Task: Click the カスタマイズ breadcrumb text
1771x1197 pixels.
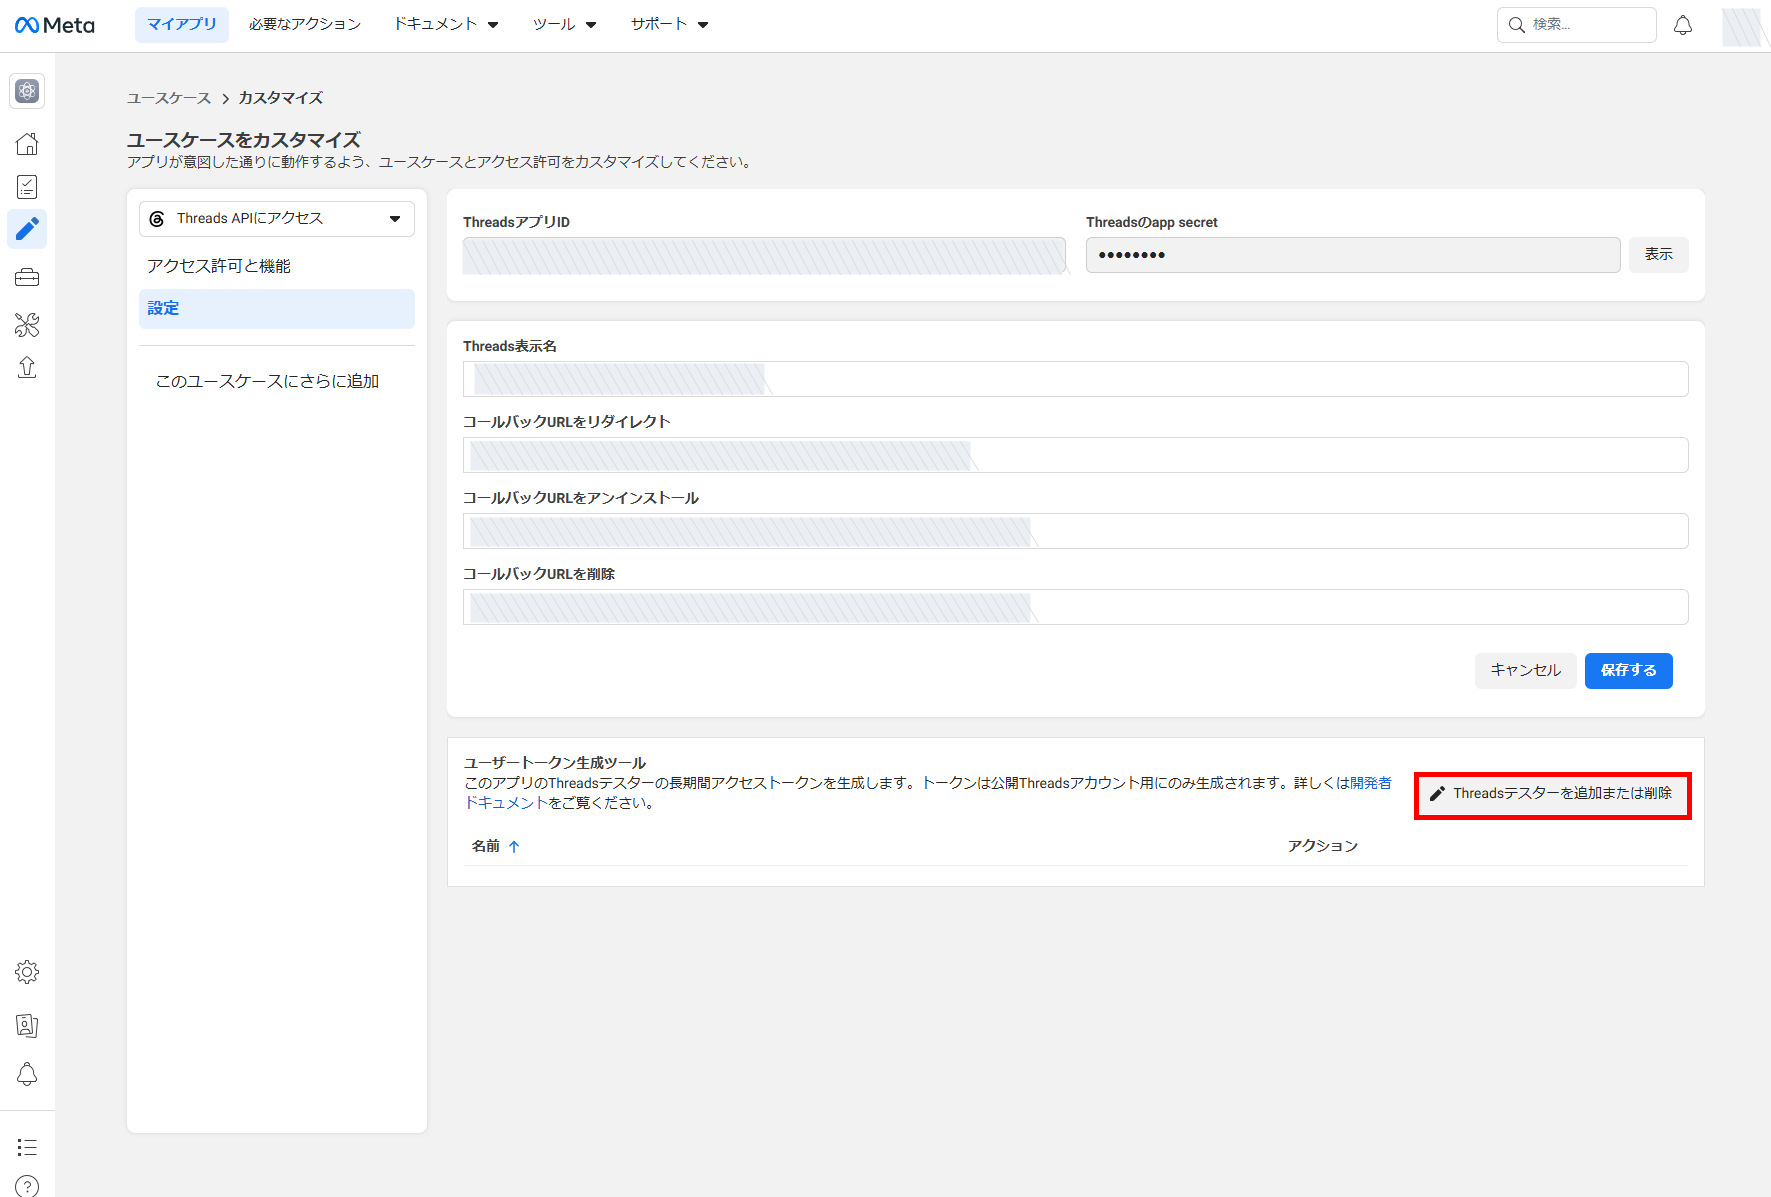Action: 281,98
